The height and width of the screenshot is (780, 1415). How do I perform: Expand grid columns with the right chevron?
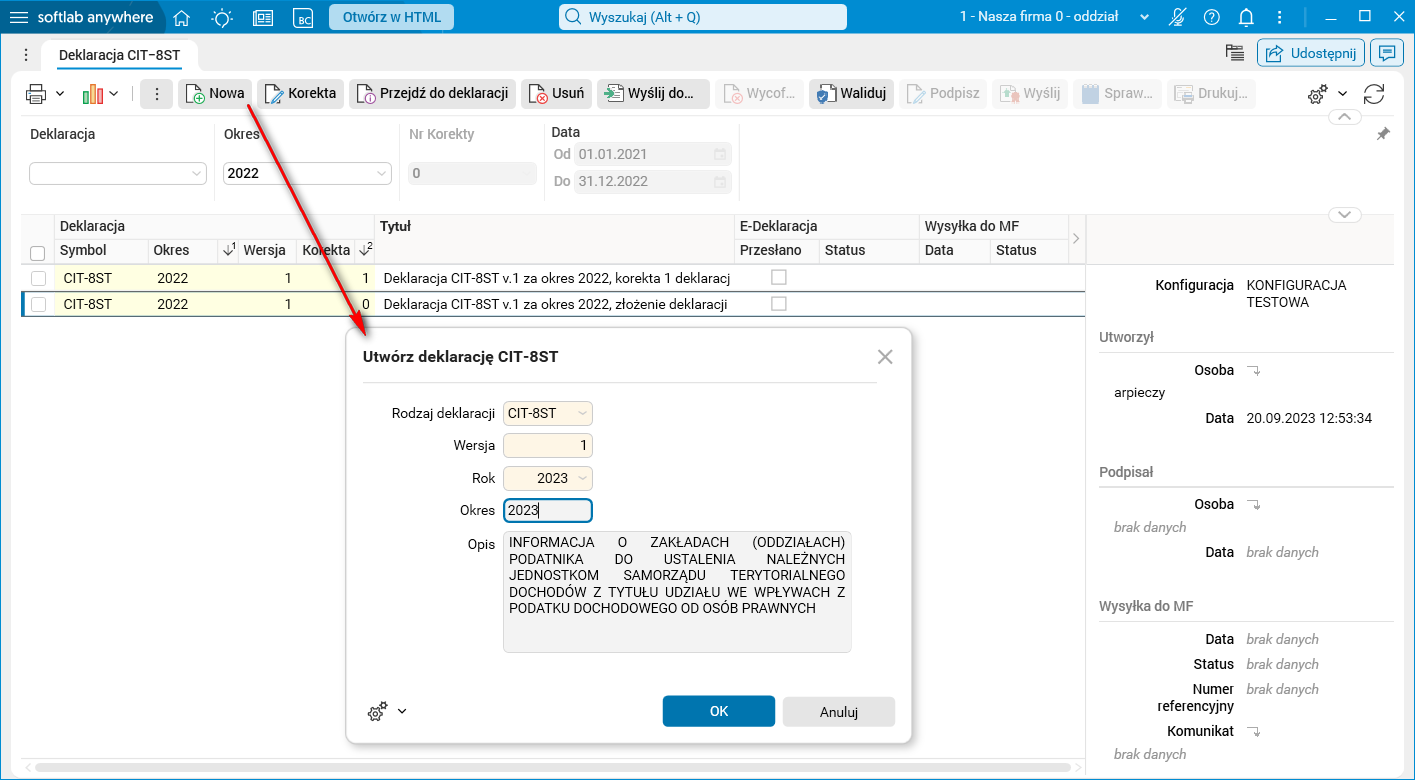1076,238
